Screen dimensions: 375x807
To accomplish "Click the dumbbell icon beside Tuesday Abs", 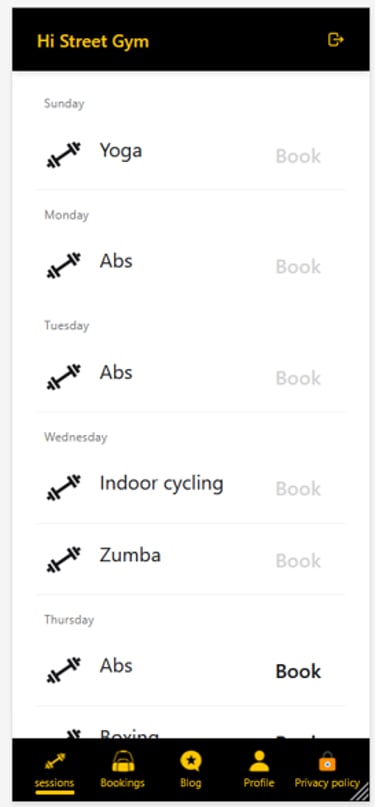I will [64, 377].
